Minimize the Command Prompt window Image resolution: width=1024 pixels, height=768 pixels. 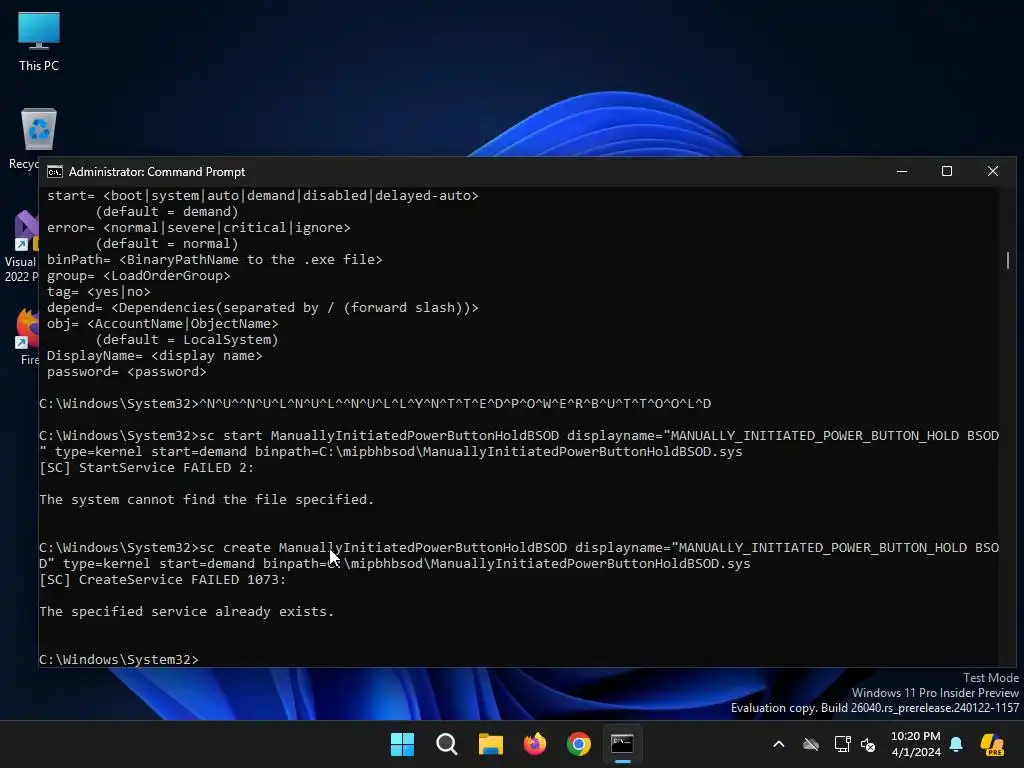pyautogui.click(x=902, y=171)
